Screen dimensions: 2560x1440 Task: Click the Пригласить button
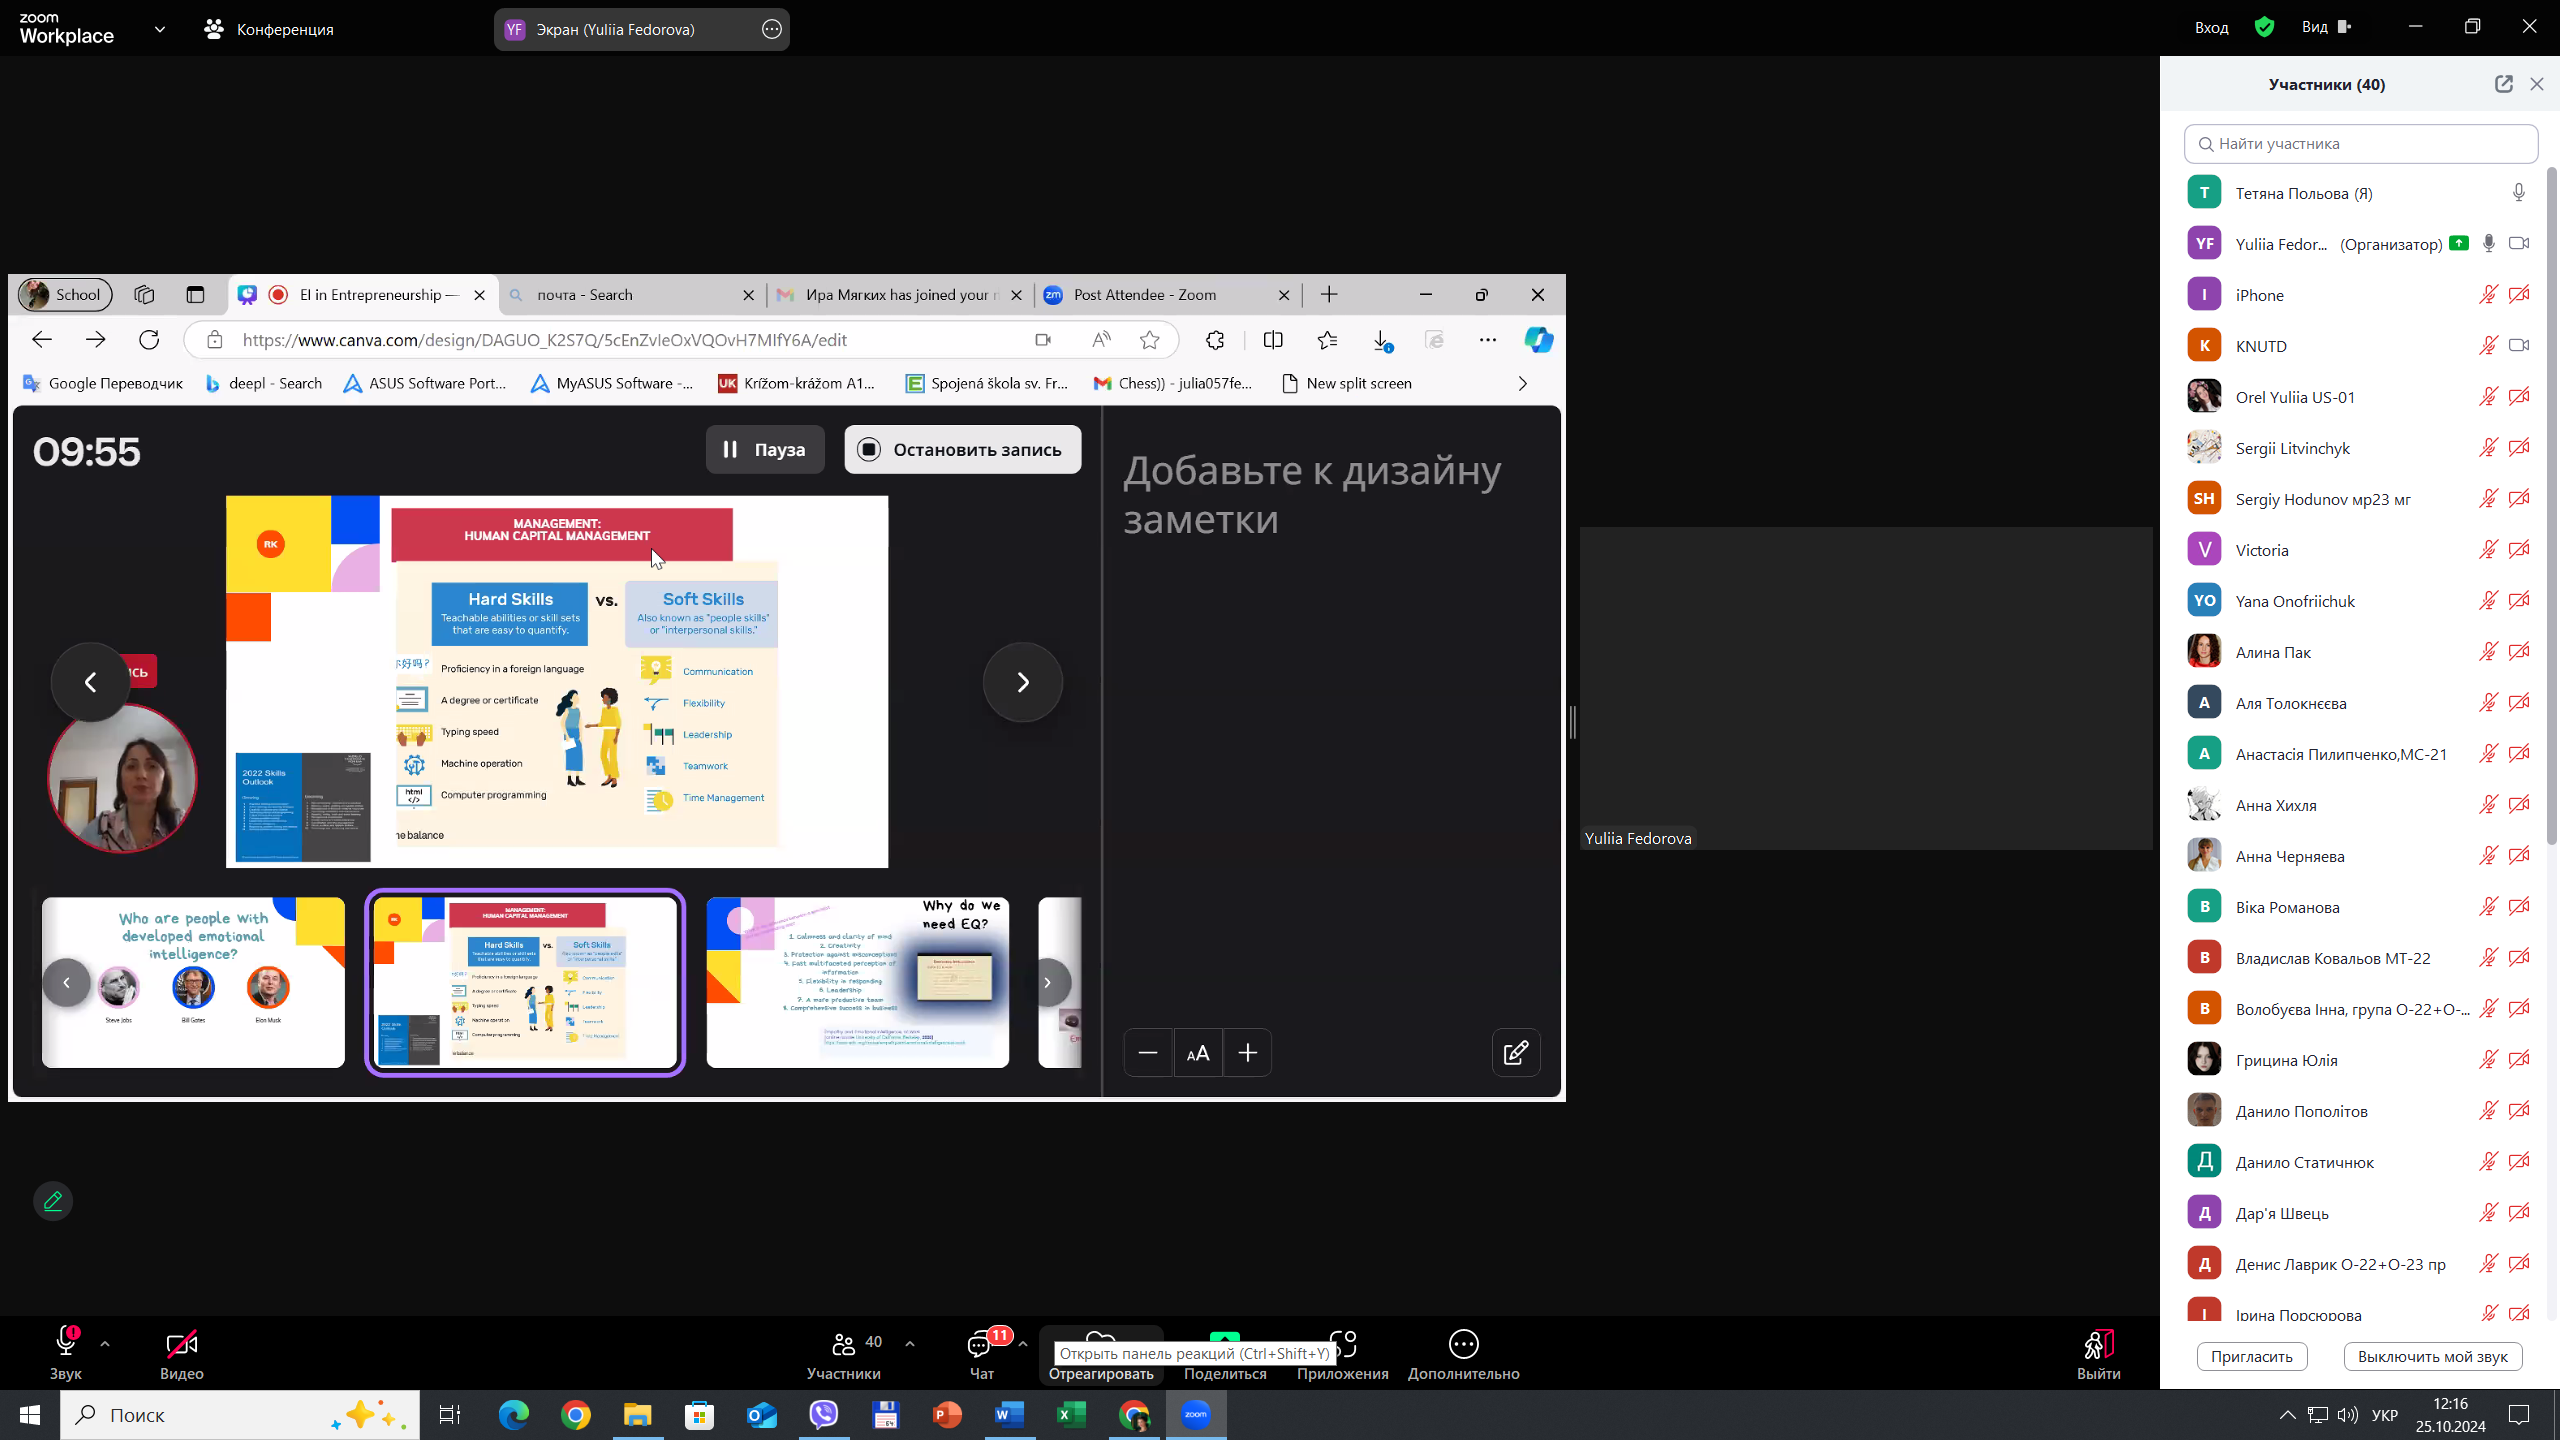[2251, 1356]
